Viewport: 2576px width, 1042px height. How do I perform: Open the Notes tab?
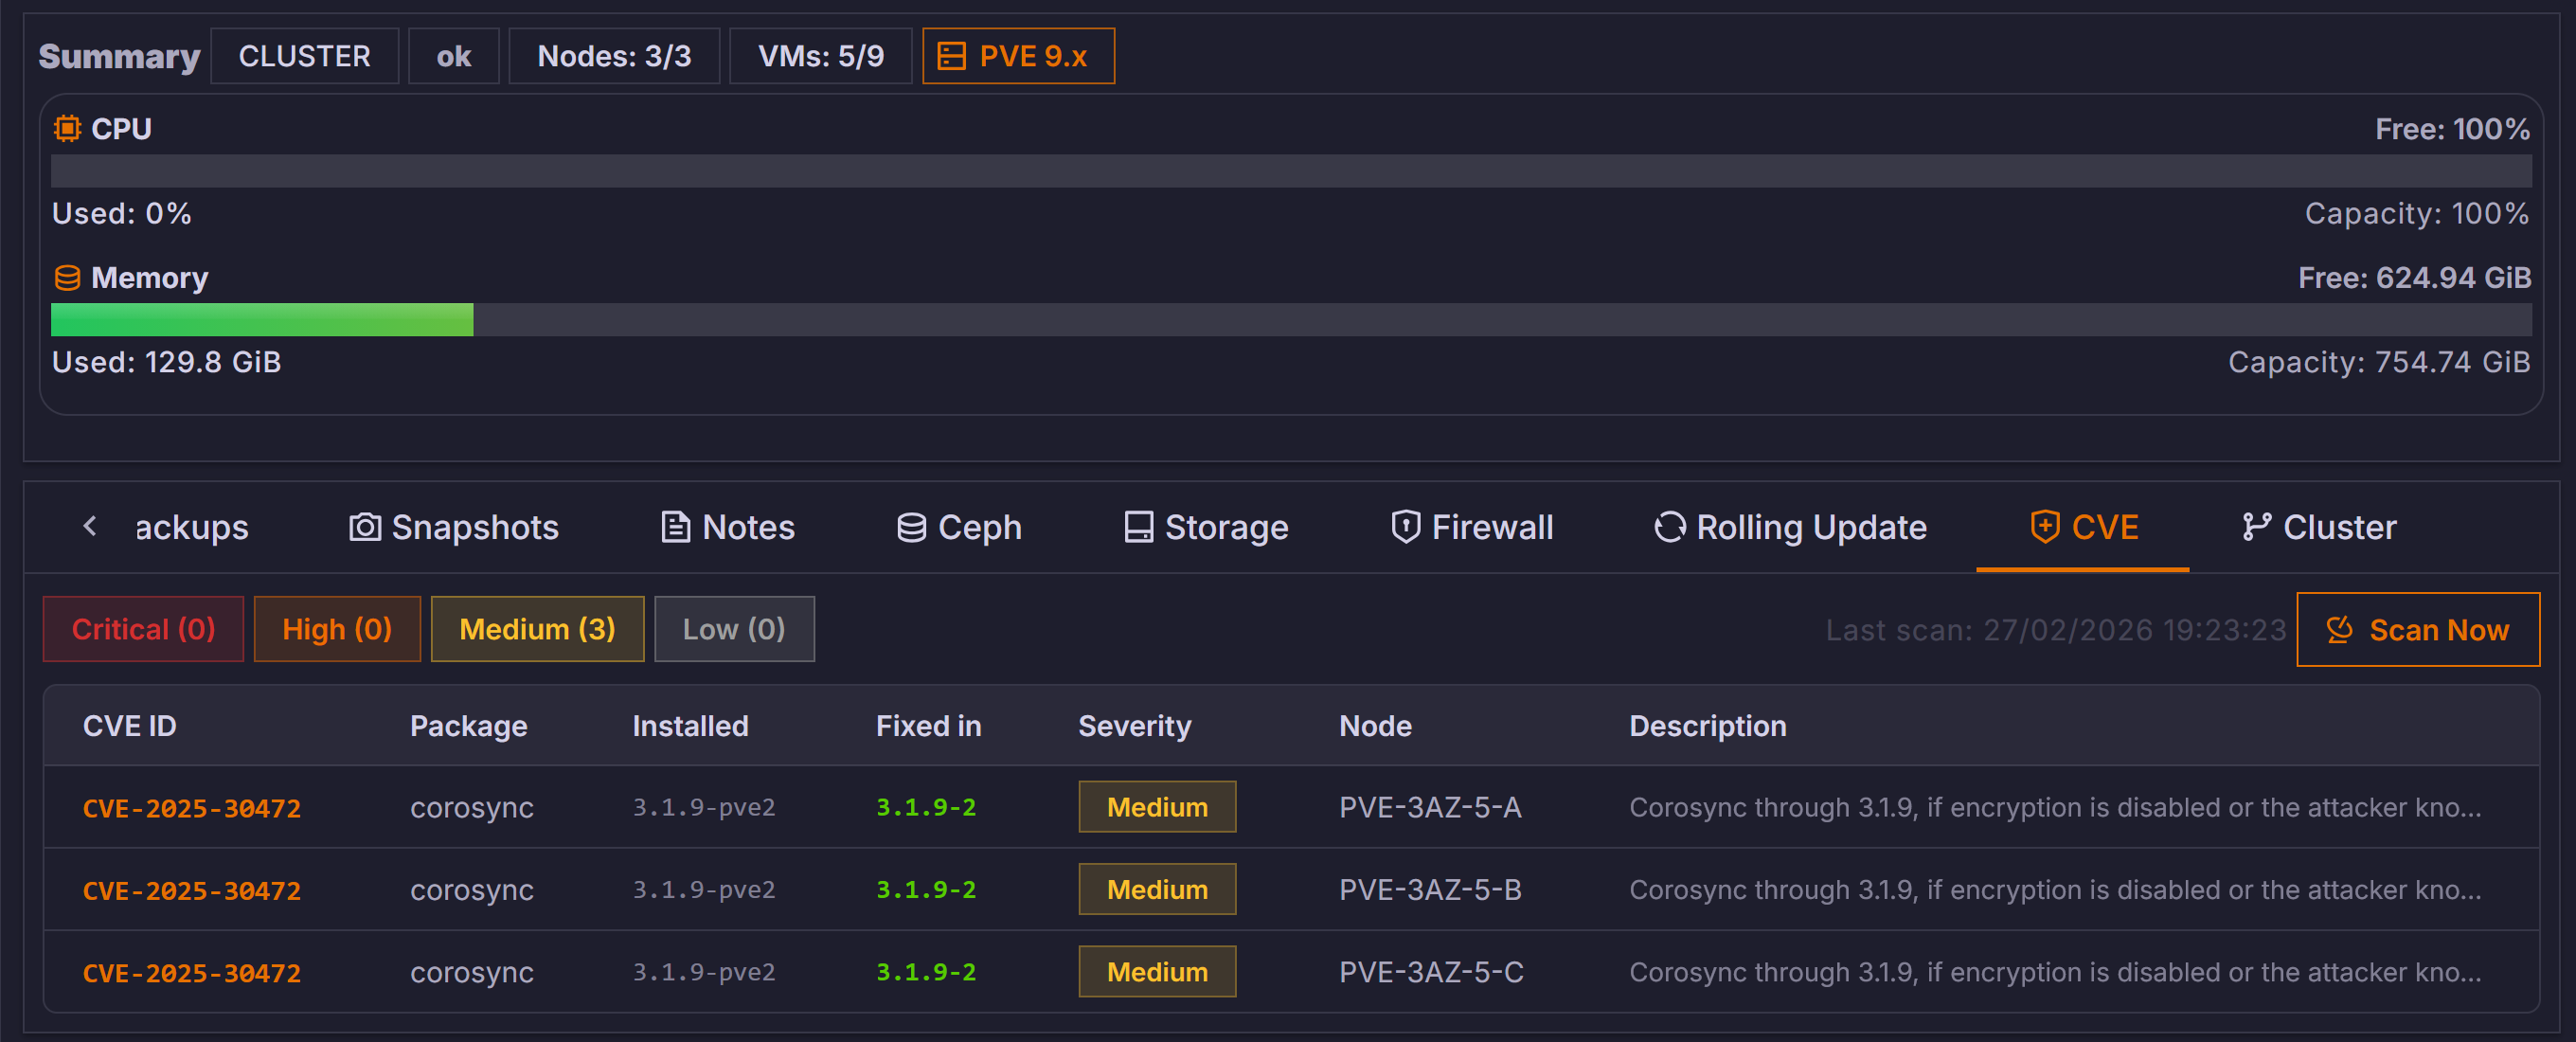tap(727, 527)
